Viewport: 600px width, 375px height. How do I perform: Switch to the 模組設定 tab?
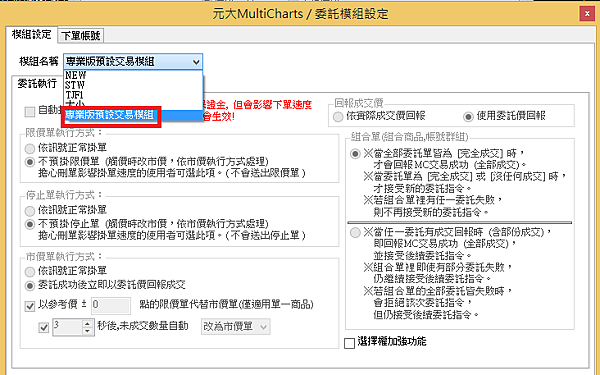pyautogui.click(x=31, y=34)
